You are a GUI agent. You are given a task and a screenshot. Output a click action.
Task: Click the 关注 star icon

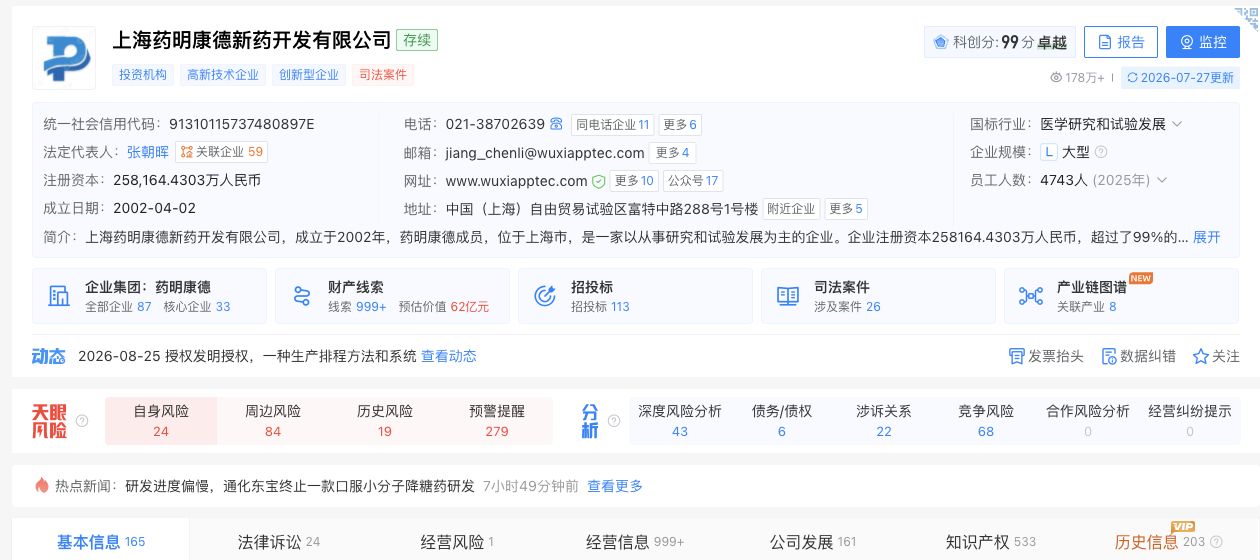pos(1200,356)
